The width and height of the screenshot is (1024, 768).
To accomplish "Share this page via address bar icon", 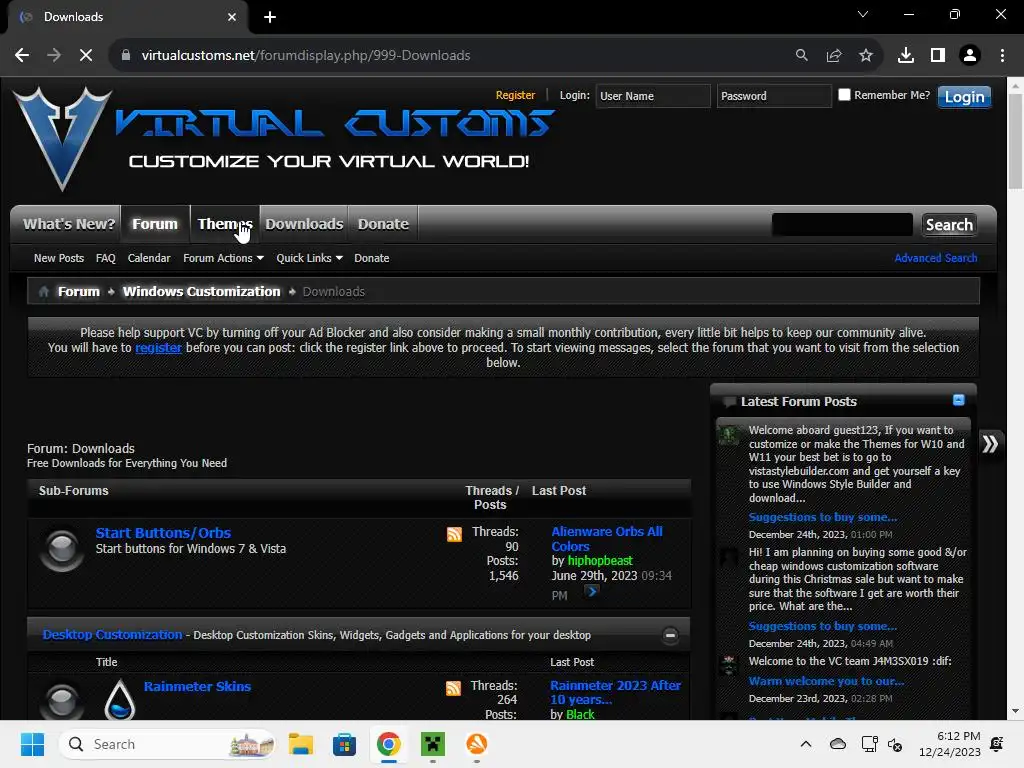I will click(834, 56).
